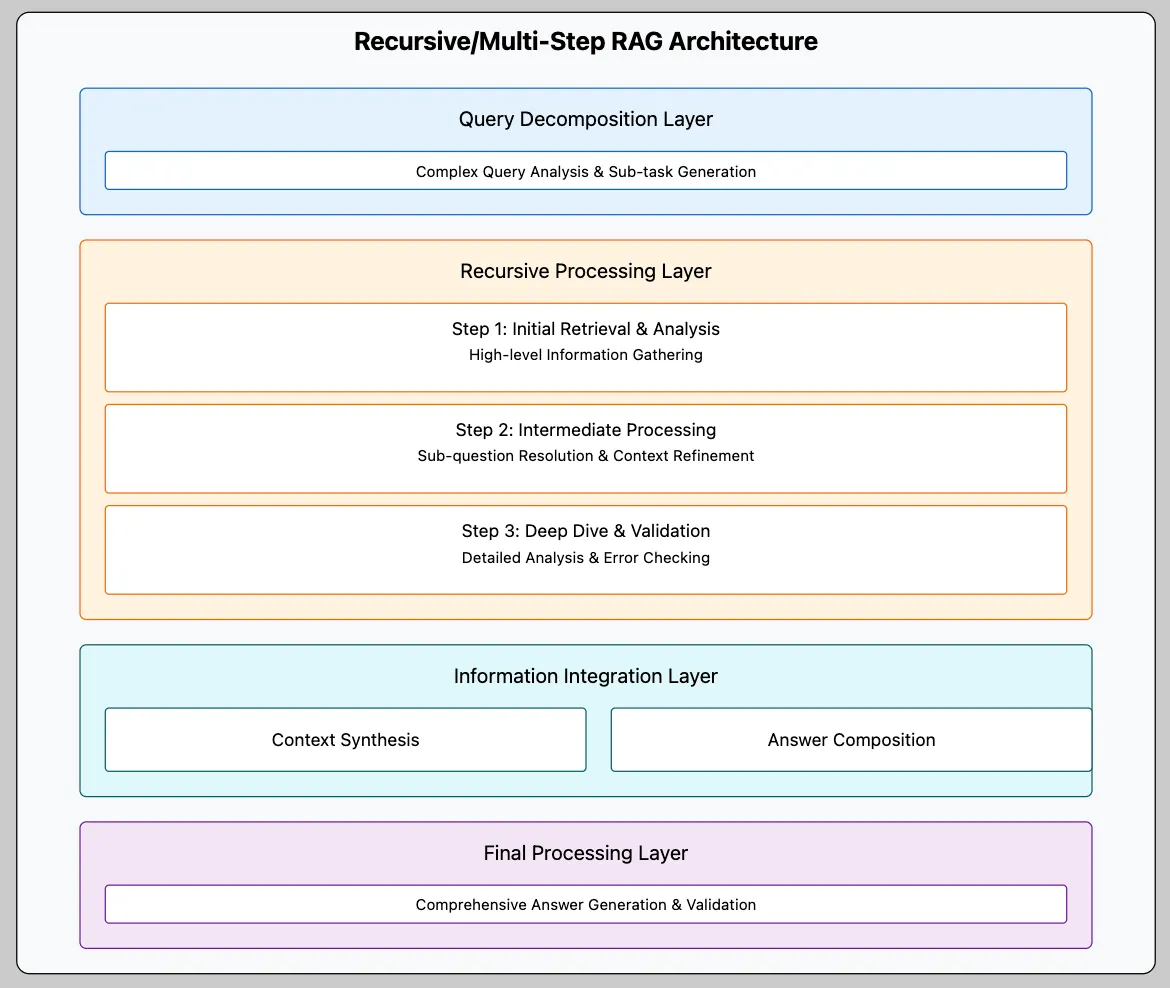1170x988 pixels.
Task: Select the Answer Composition box
Action: pos(851,740)
